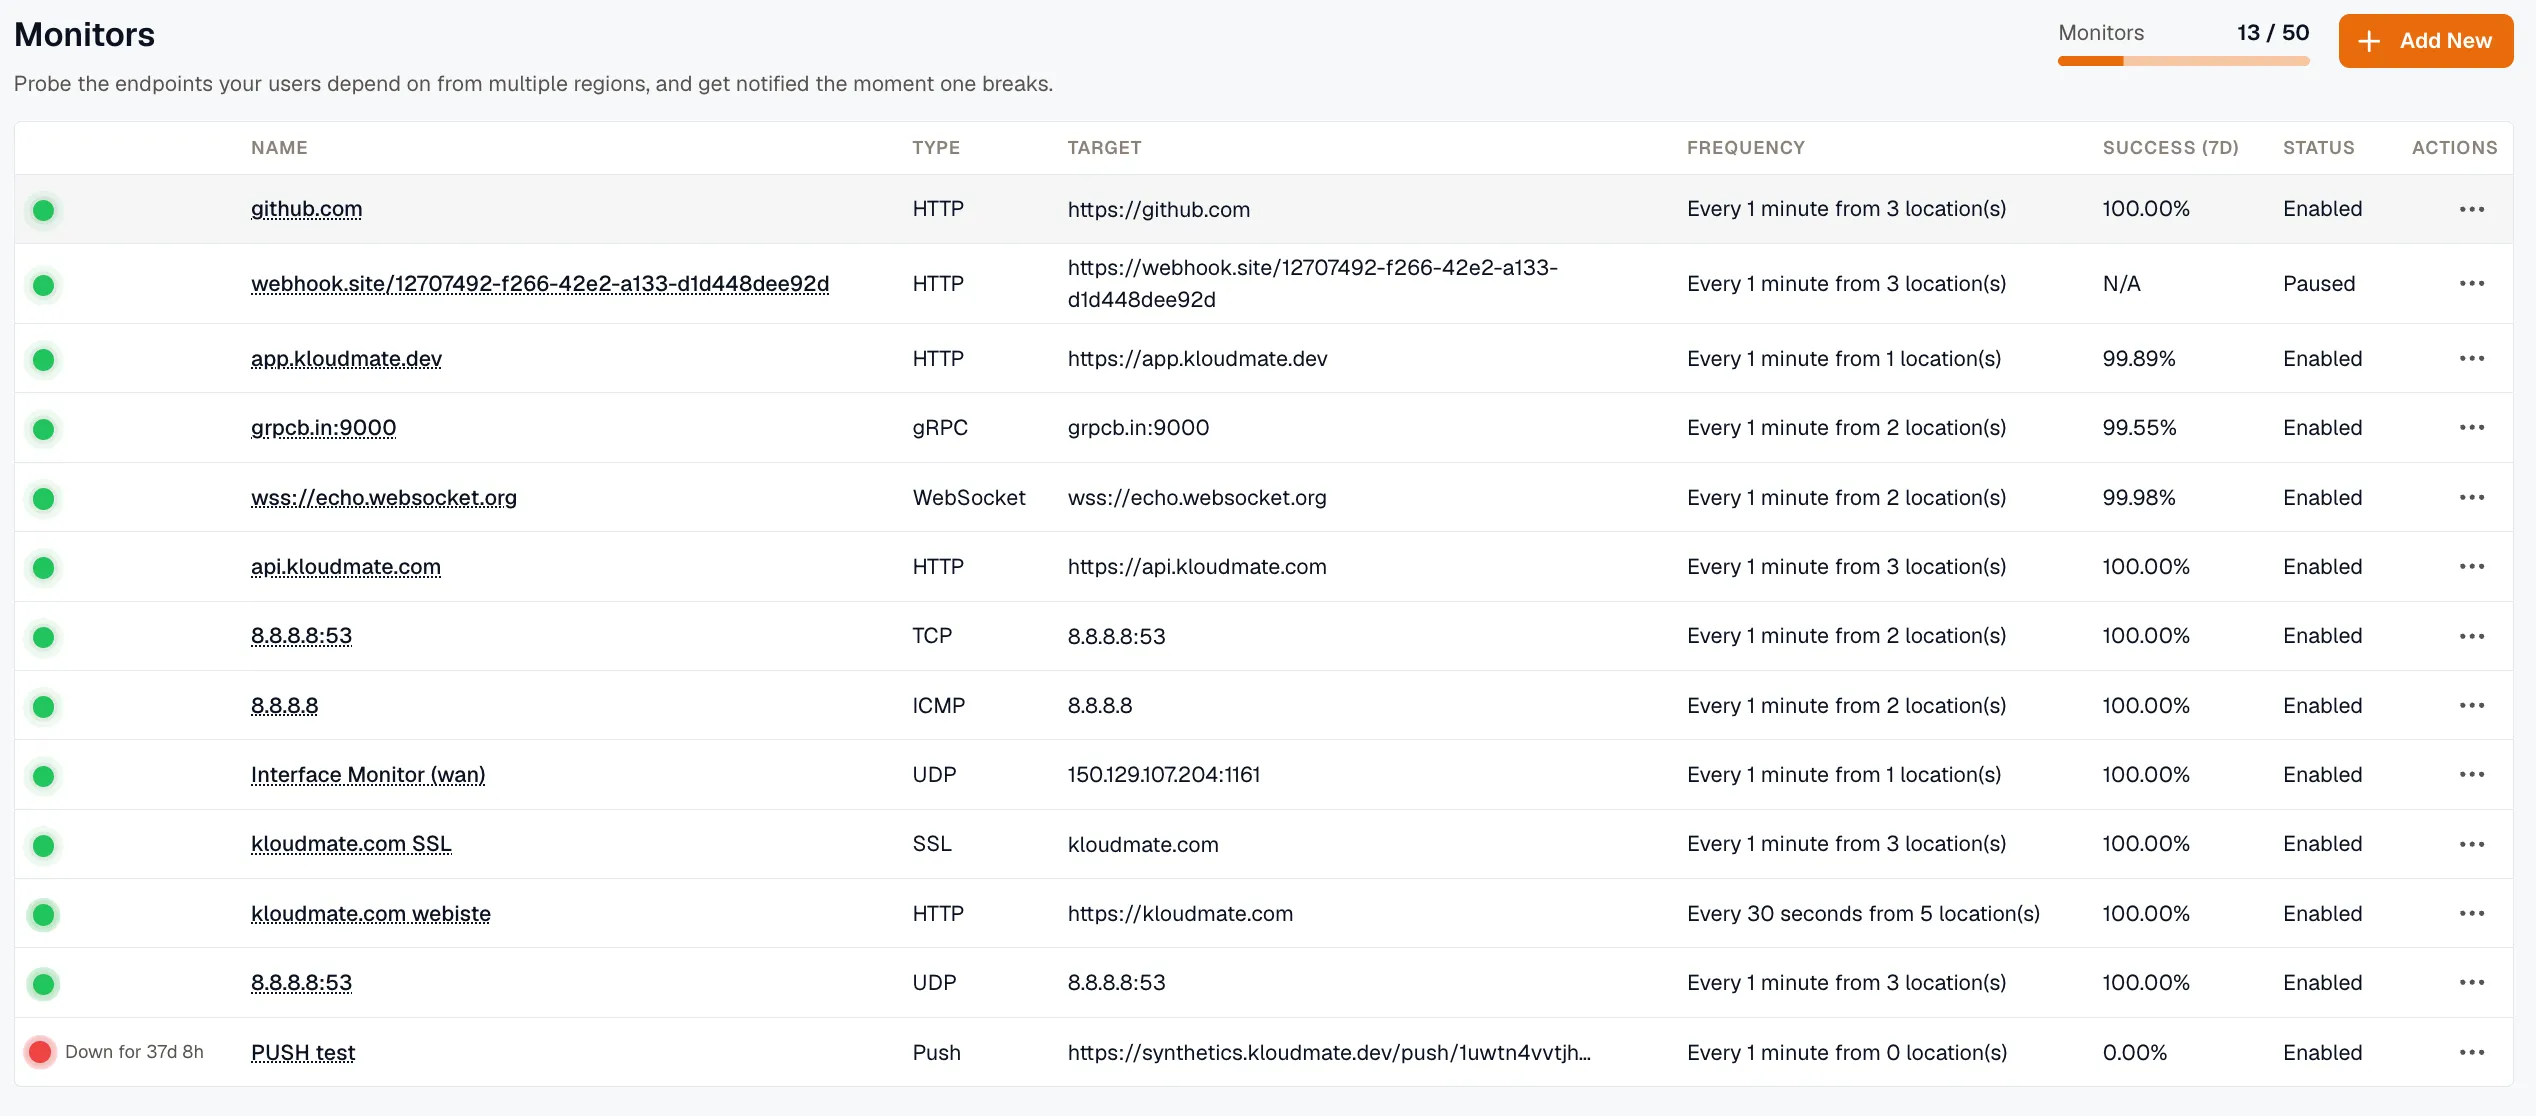Click the https://synthetics.kloudmate.dev/push target cell

point(1329,1053)
